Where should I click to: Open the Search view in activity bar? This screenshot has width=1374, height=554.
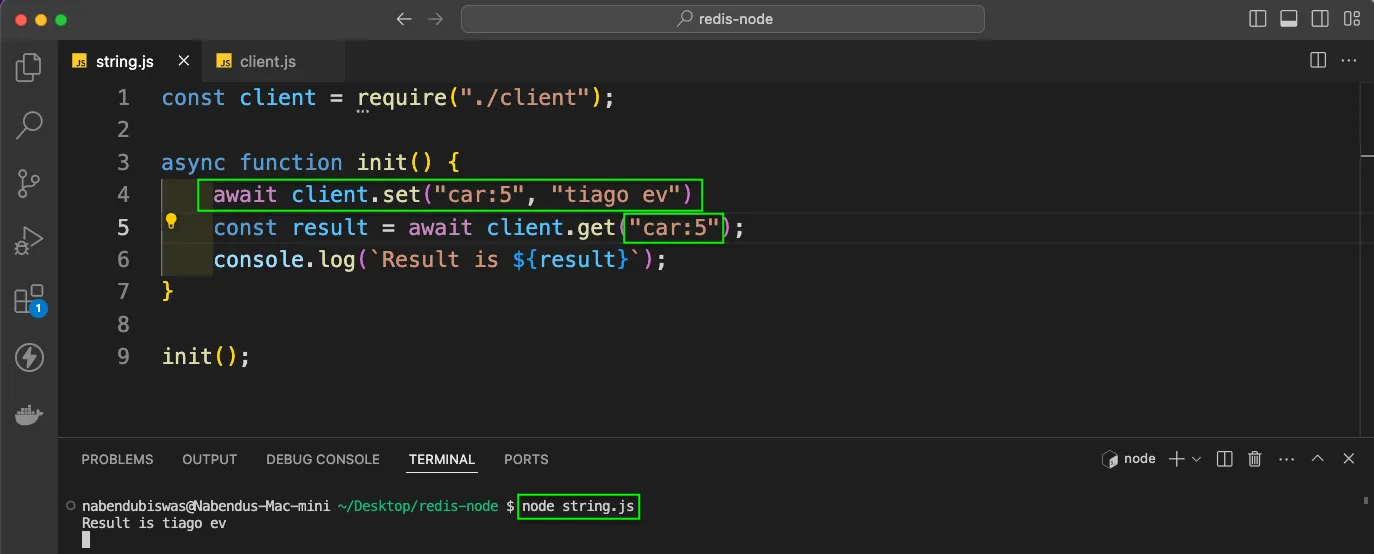tap(29, 125)
